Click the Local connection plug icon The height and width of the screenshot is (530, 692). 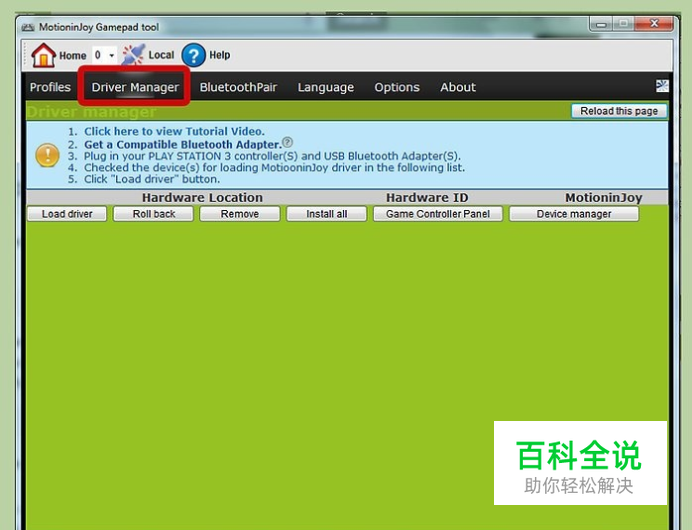(x=133, y=55)
